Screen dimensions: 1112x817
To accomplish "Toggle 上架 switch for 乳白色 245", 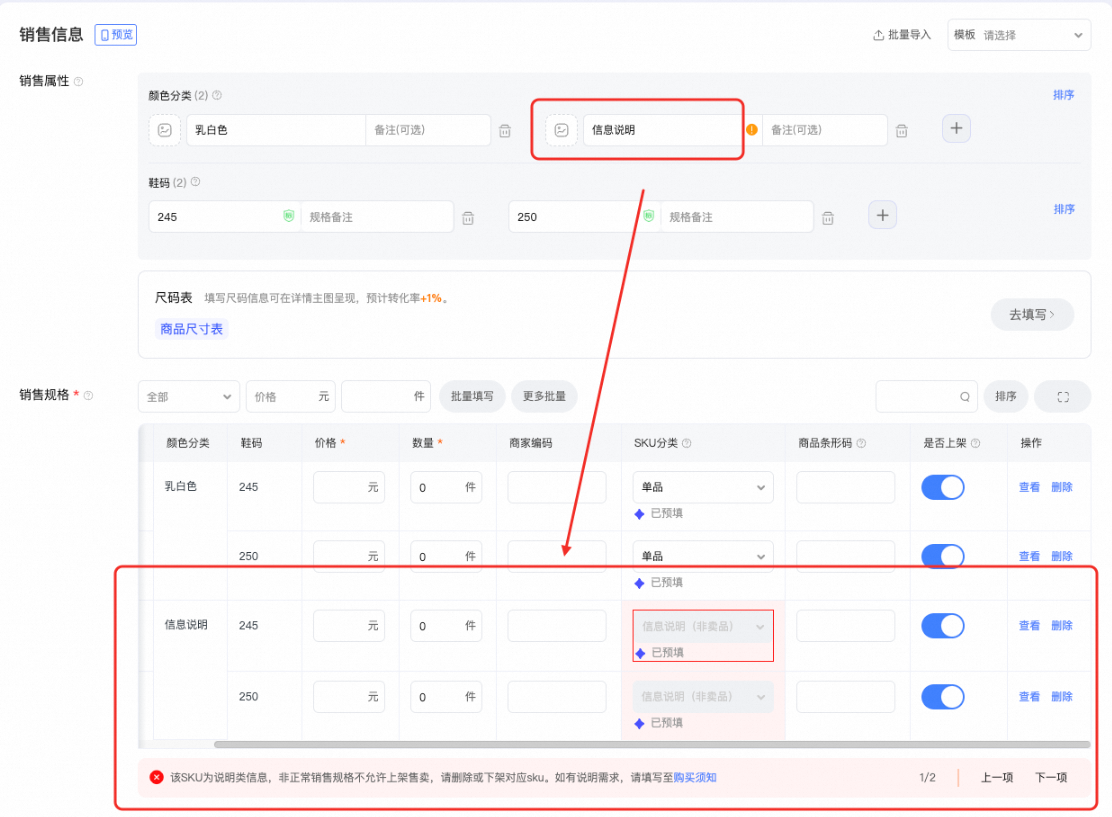I will 943,487.
